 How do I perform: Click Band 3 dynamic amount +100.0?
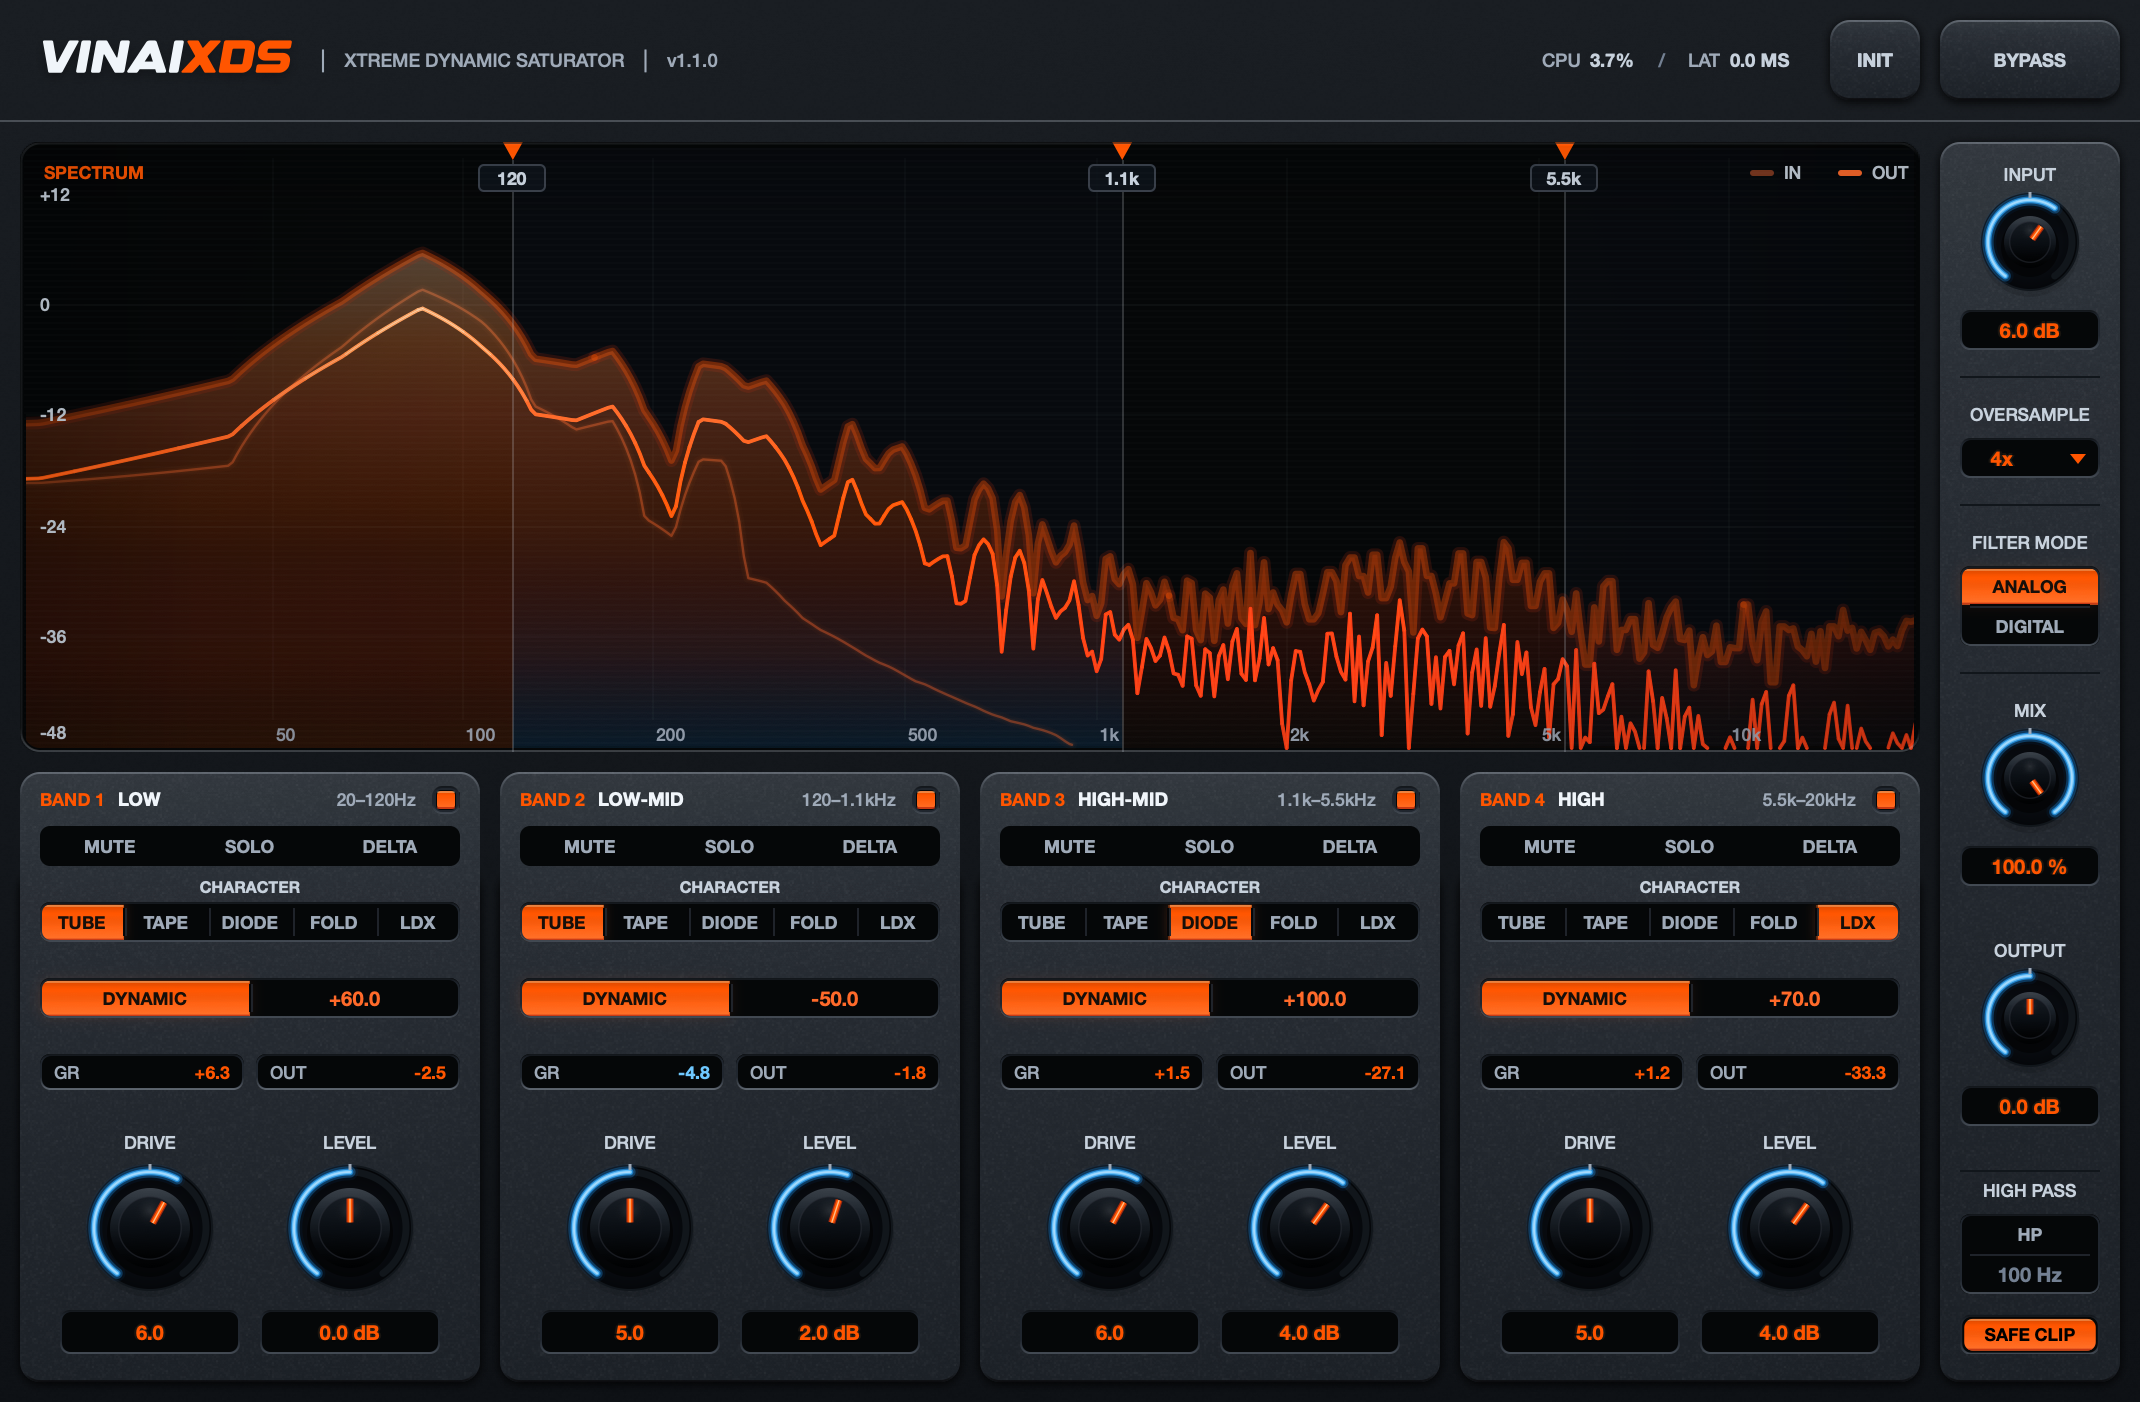pyautogui.click(x=1315, y=998)
